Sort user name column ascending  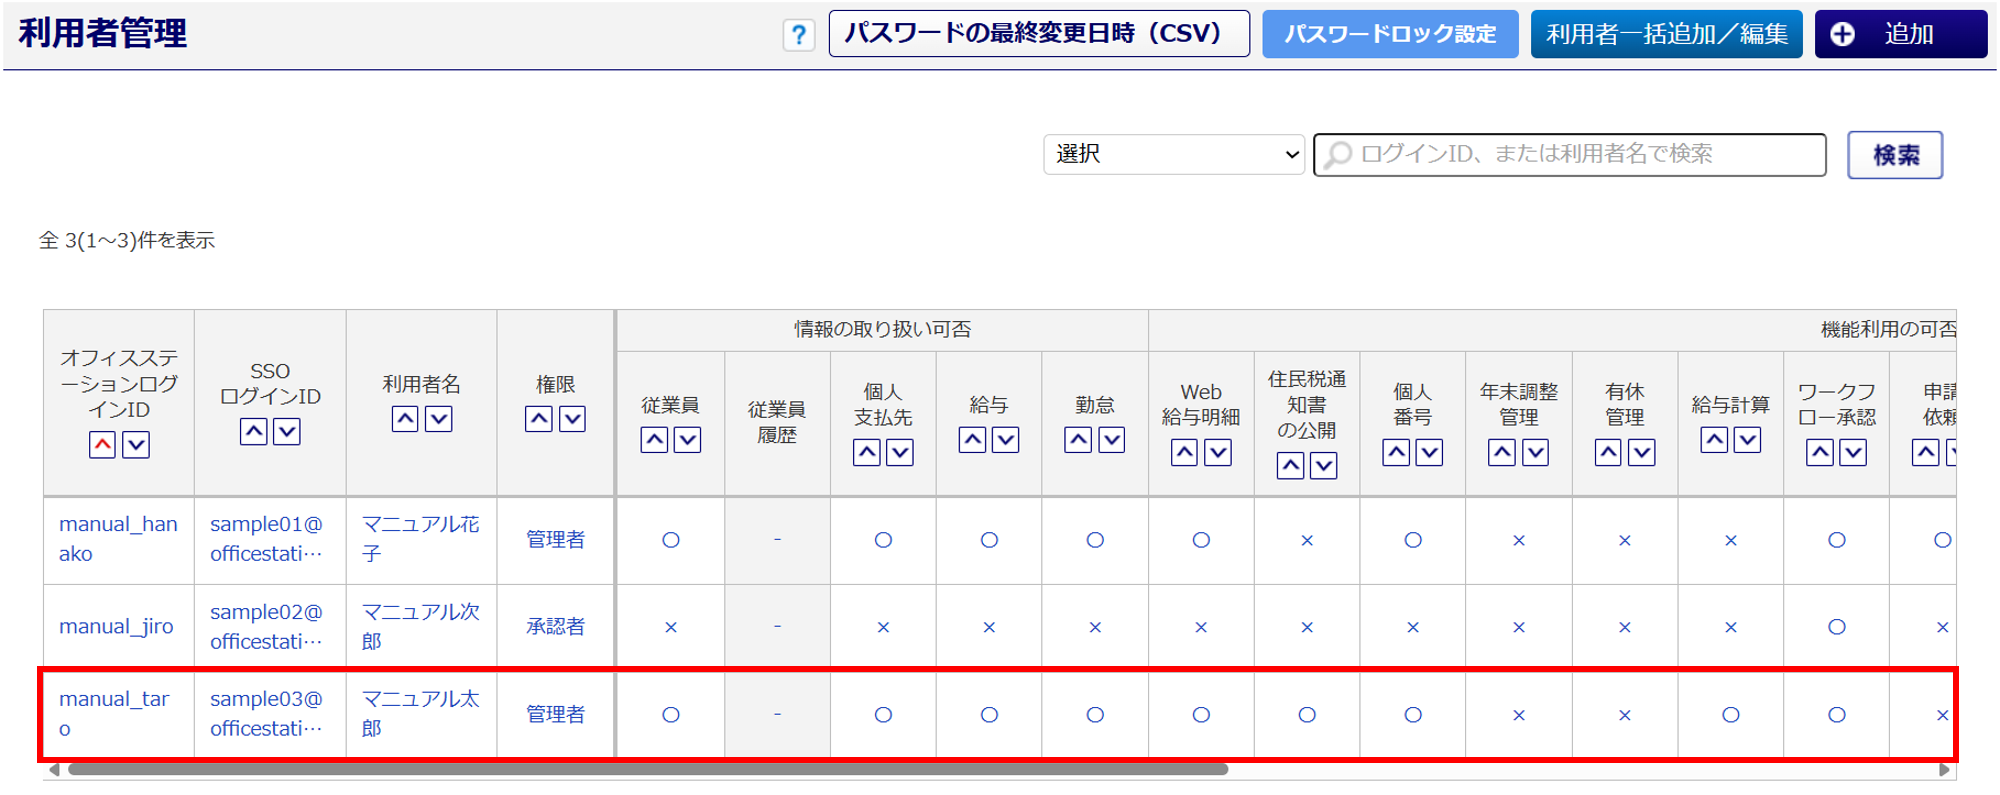[x=405, y=419]
